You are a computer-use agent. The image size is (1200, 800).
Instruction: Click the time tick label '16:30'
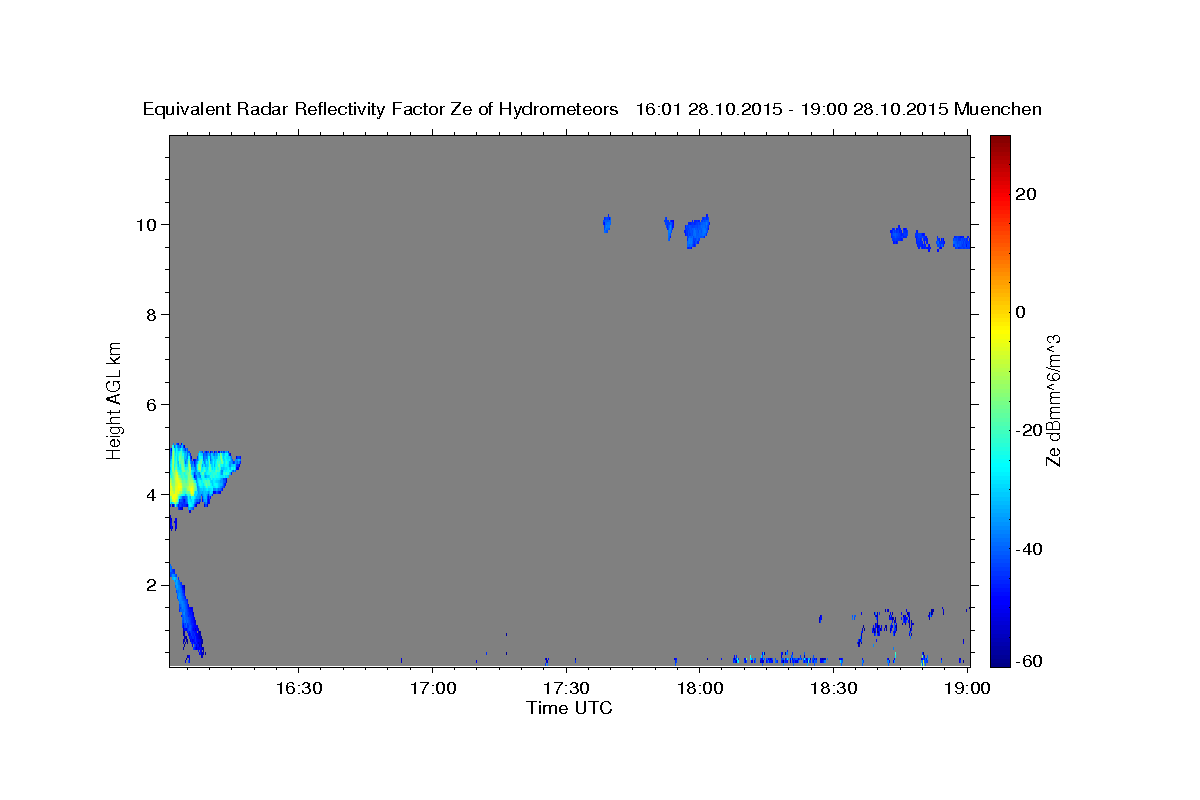click(x=298, y=688)
